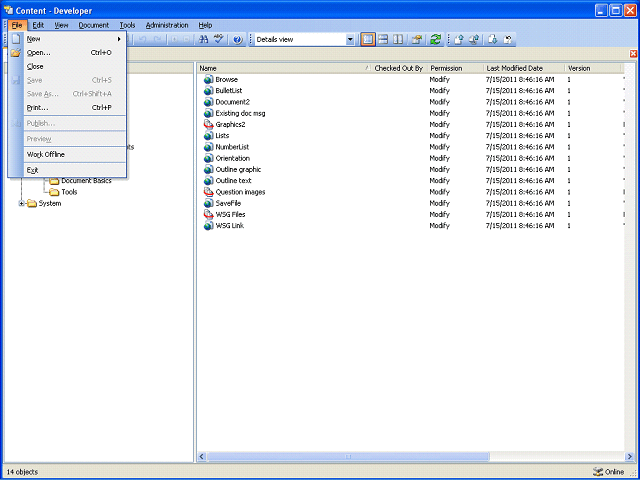640x480 pixels.
Task: Open the Details view dropdown arrow
Action: click(x=350, y=40)
